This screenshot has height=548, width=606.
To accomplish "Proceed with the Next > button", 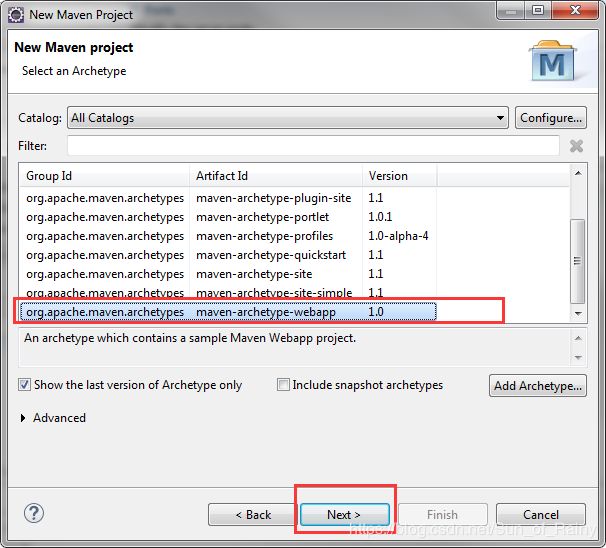I will click(x=344, y=515).
